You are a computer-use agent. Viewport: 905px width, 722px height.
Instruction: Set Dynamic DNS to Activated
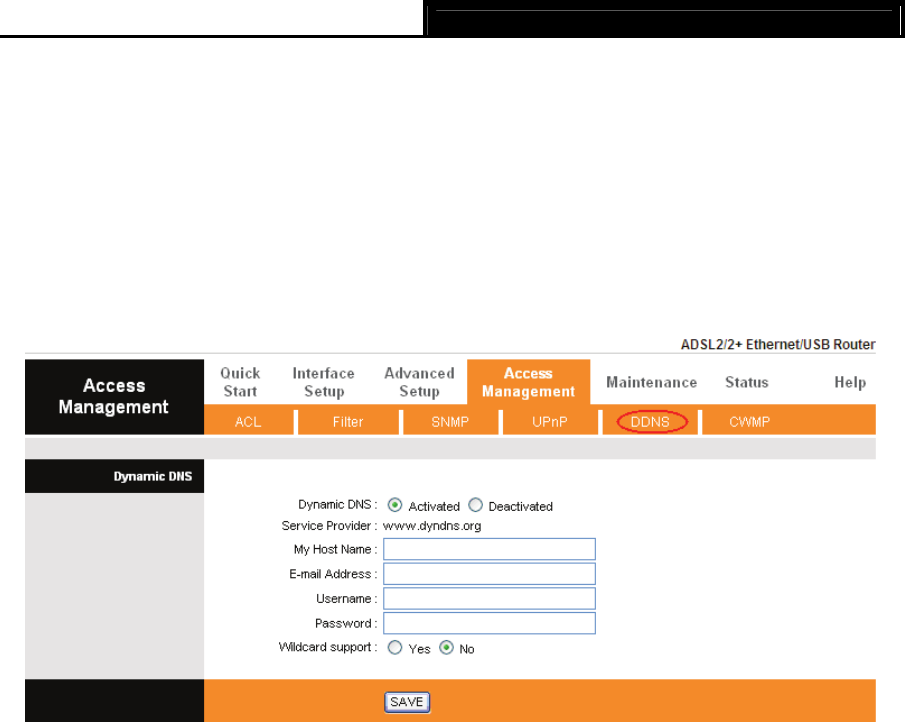395,505
